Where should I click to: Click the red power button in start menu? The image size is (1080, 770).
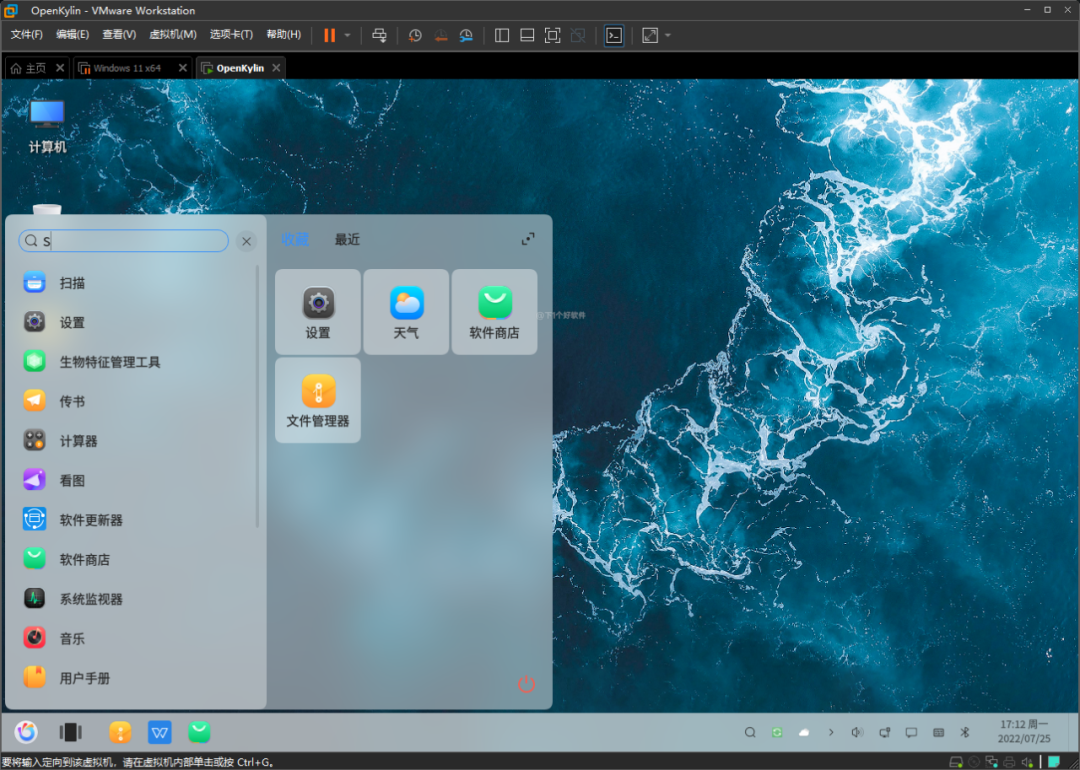coord(526,684)
